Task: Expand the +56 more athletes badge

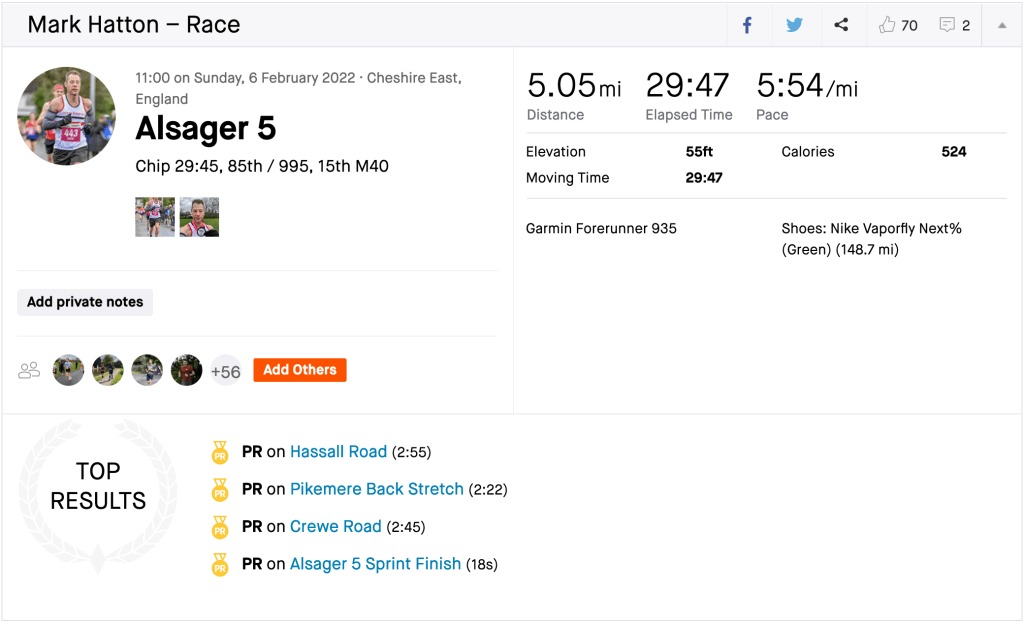Action: 225,371
